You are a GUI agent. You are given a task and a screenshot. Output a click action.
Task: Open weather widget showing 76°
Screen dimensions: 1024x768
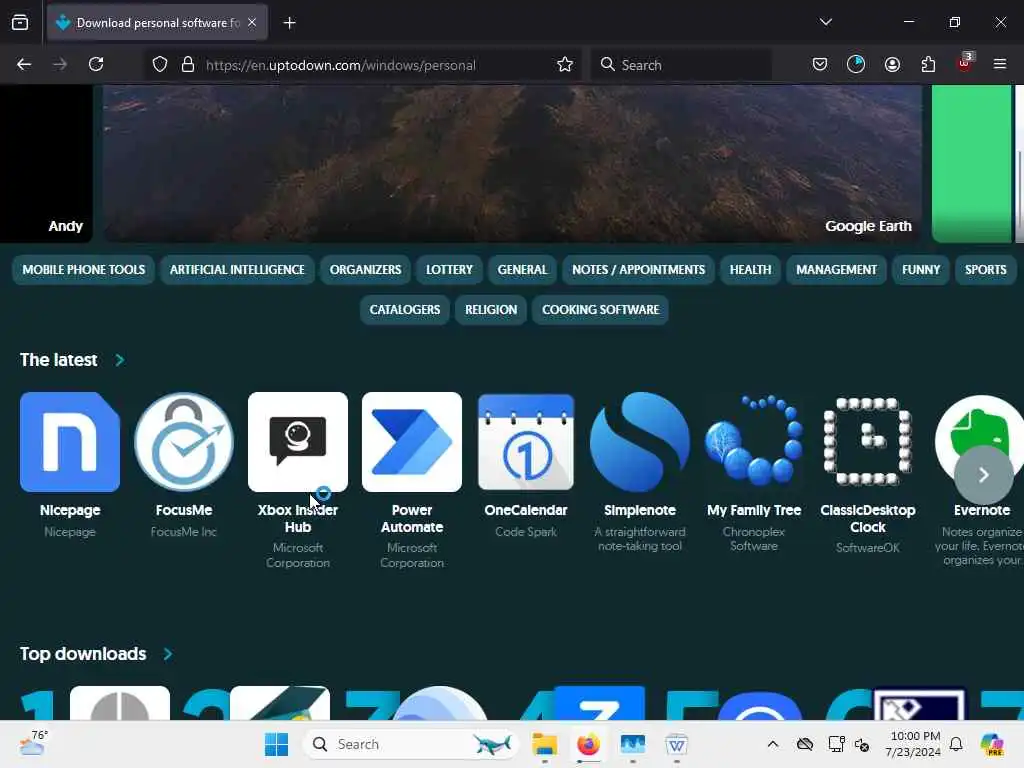[x=33, y=744]
